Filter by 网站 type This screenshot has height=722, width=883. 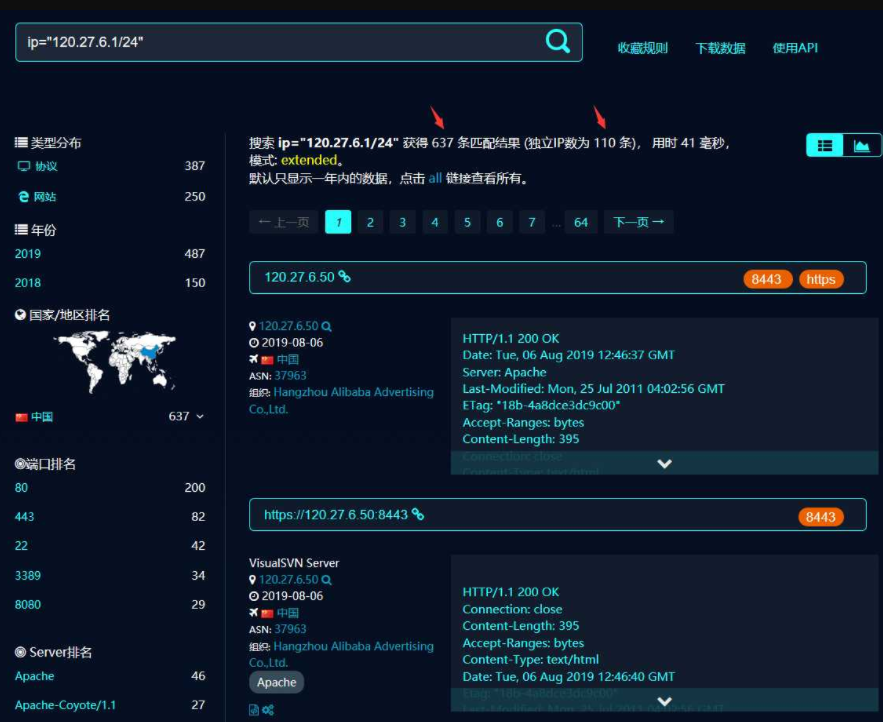[45, 197]
